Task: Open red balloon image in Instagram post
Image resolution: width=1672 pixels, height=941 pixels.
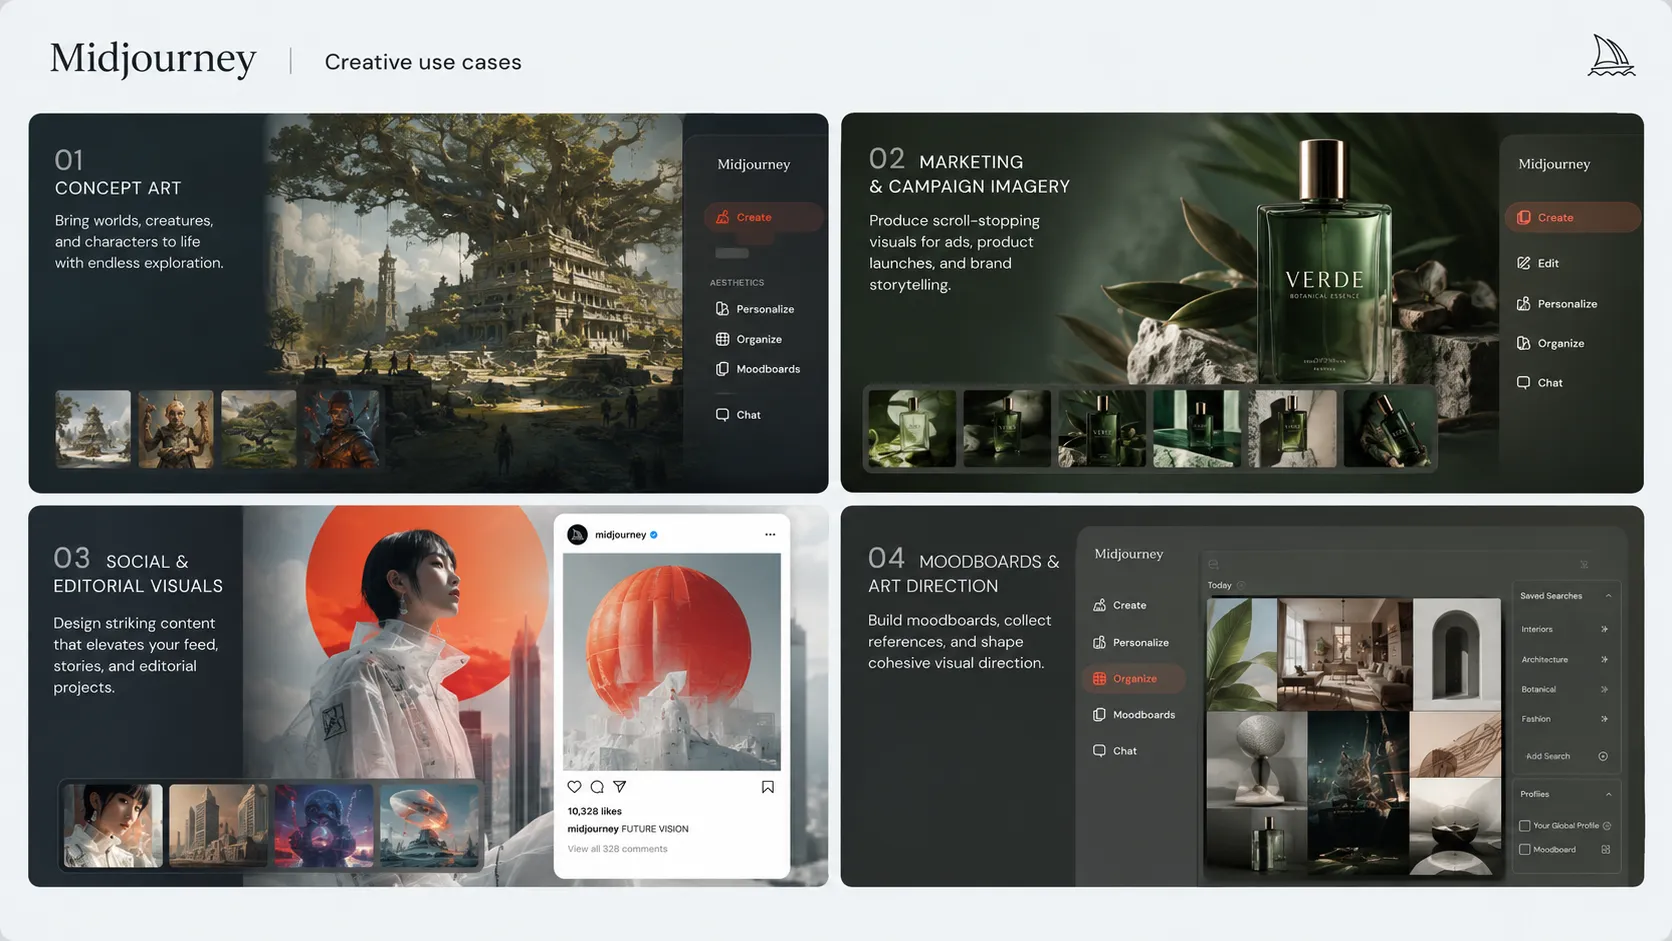Action: click(672, 661)
